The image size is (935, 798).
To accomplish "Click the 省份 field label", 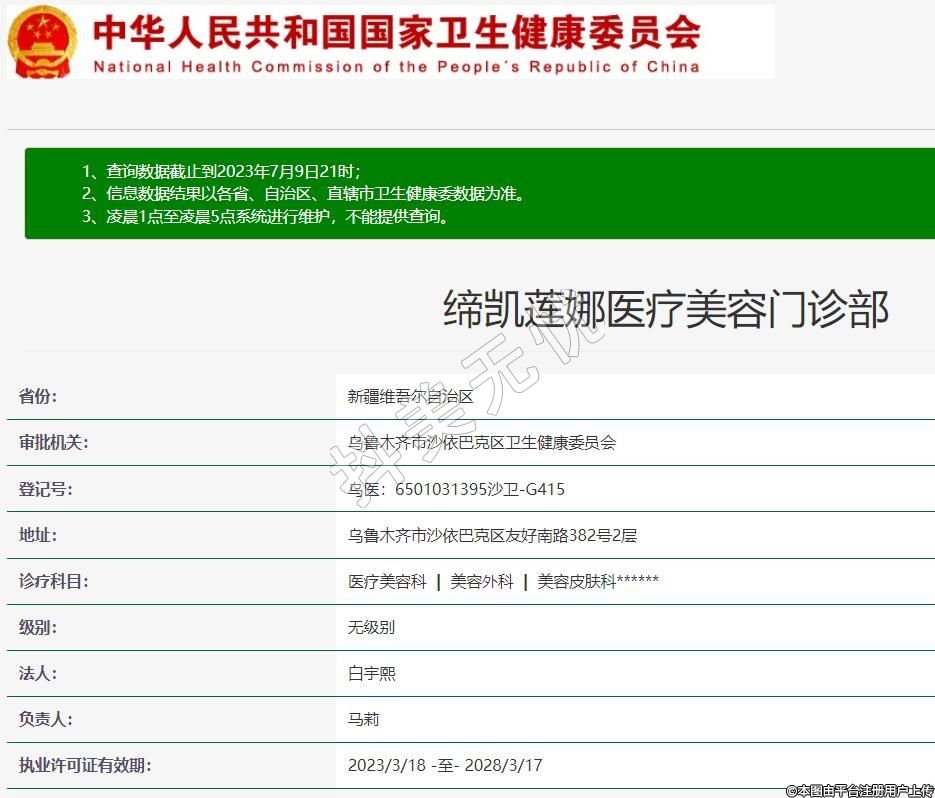I will 38,396.
